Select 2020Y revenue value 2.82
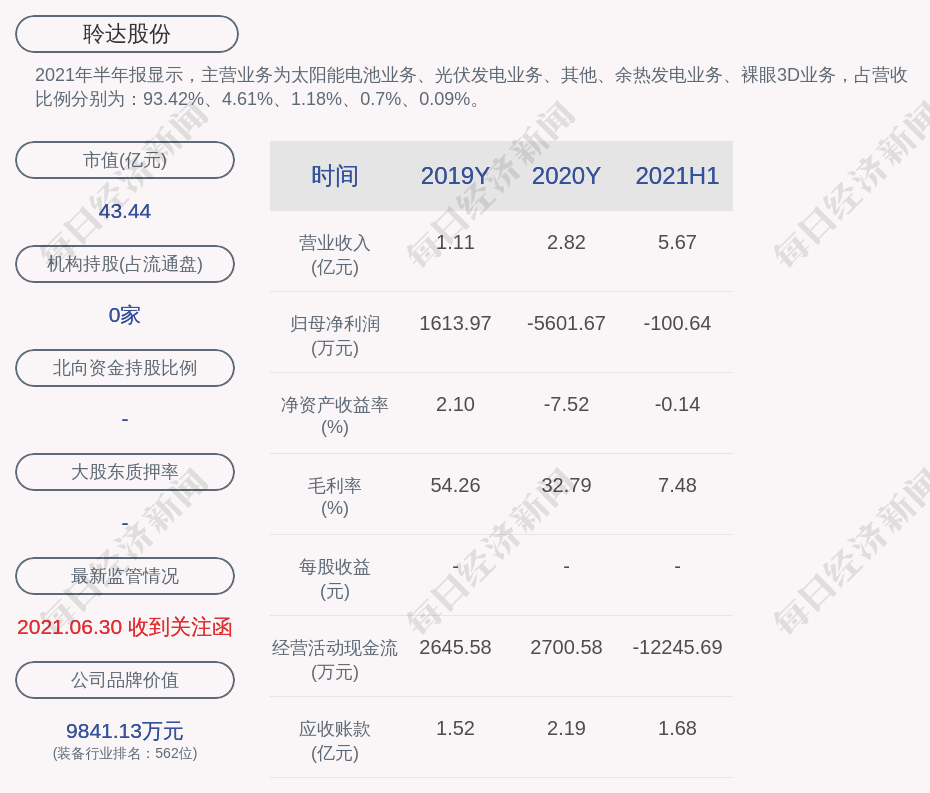930x793 pixels. [x=566, y=242]
